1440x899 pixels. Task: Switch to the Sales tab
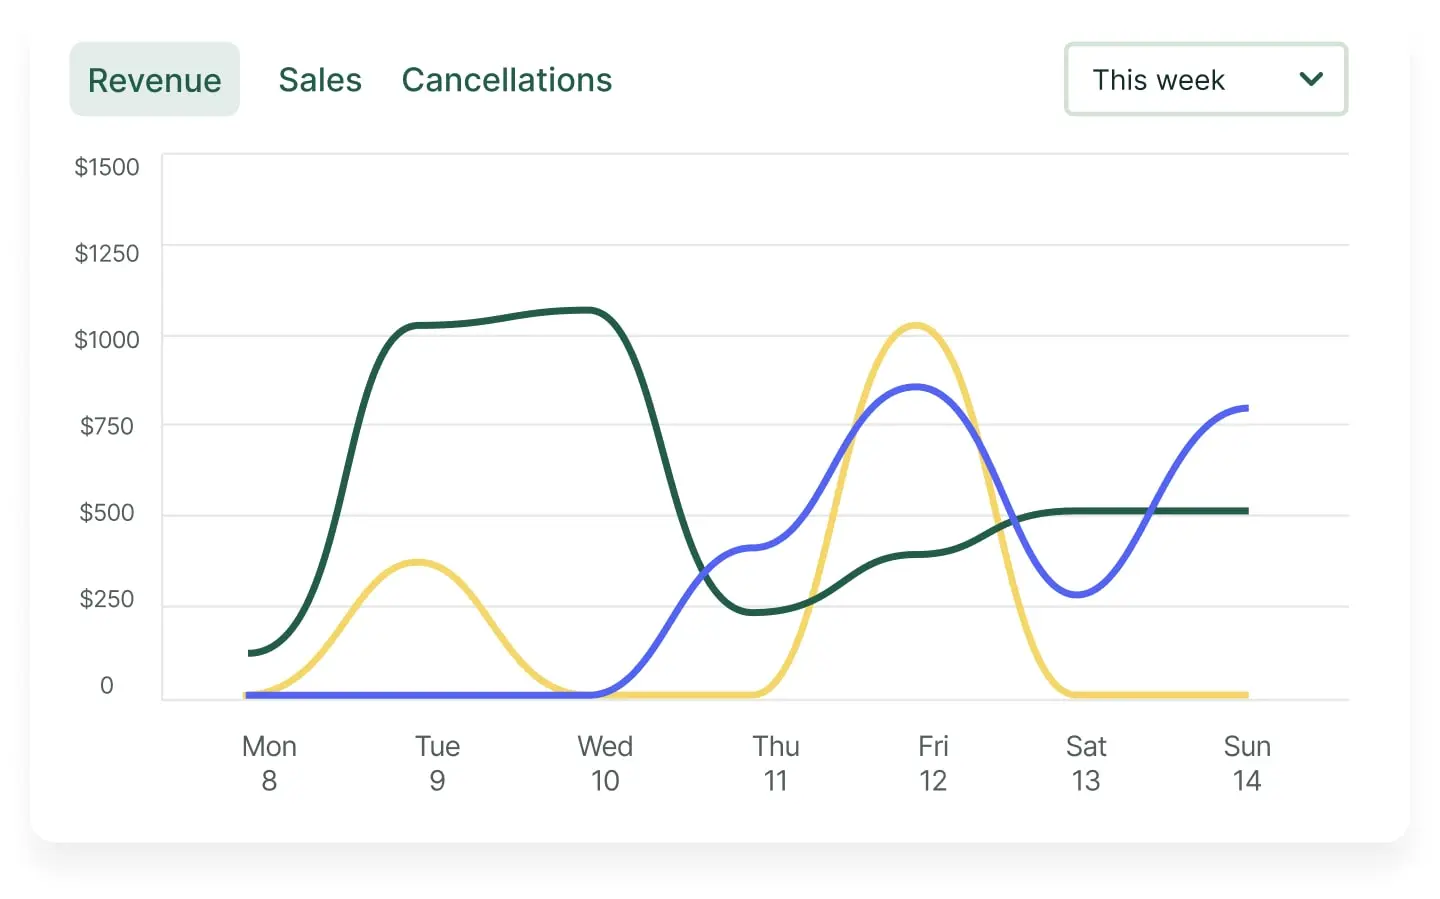tap(320, 79)
